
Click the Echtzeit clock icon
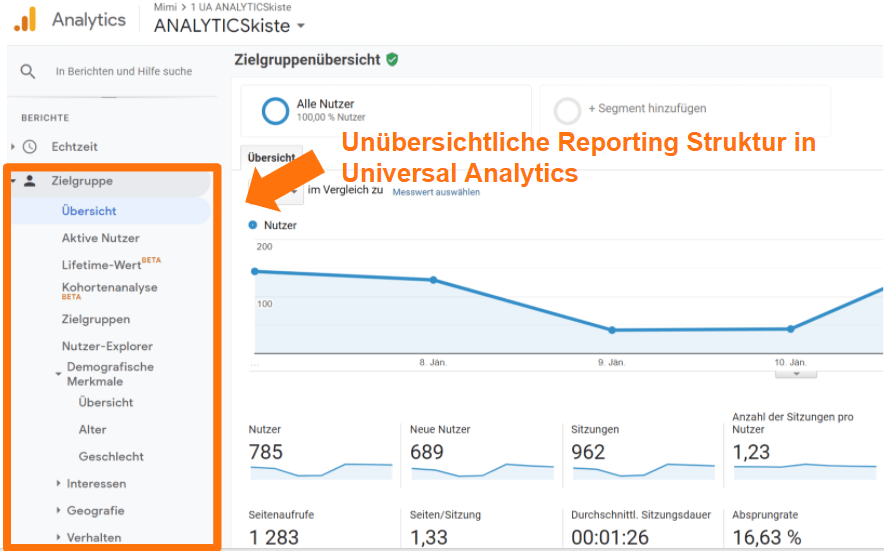click(29, 147)
